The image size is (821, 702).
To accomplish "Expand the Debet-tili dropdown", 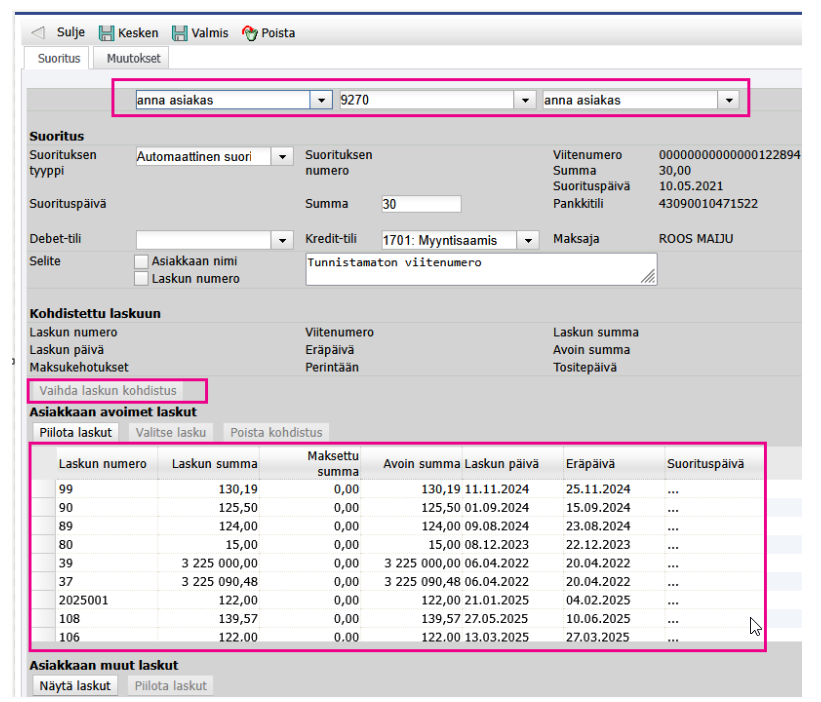I will point(282,240).
